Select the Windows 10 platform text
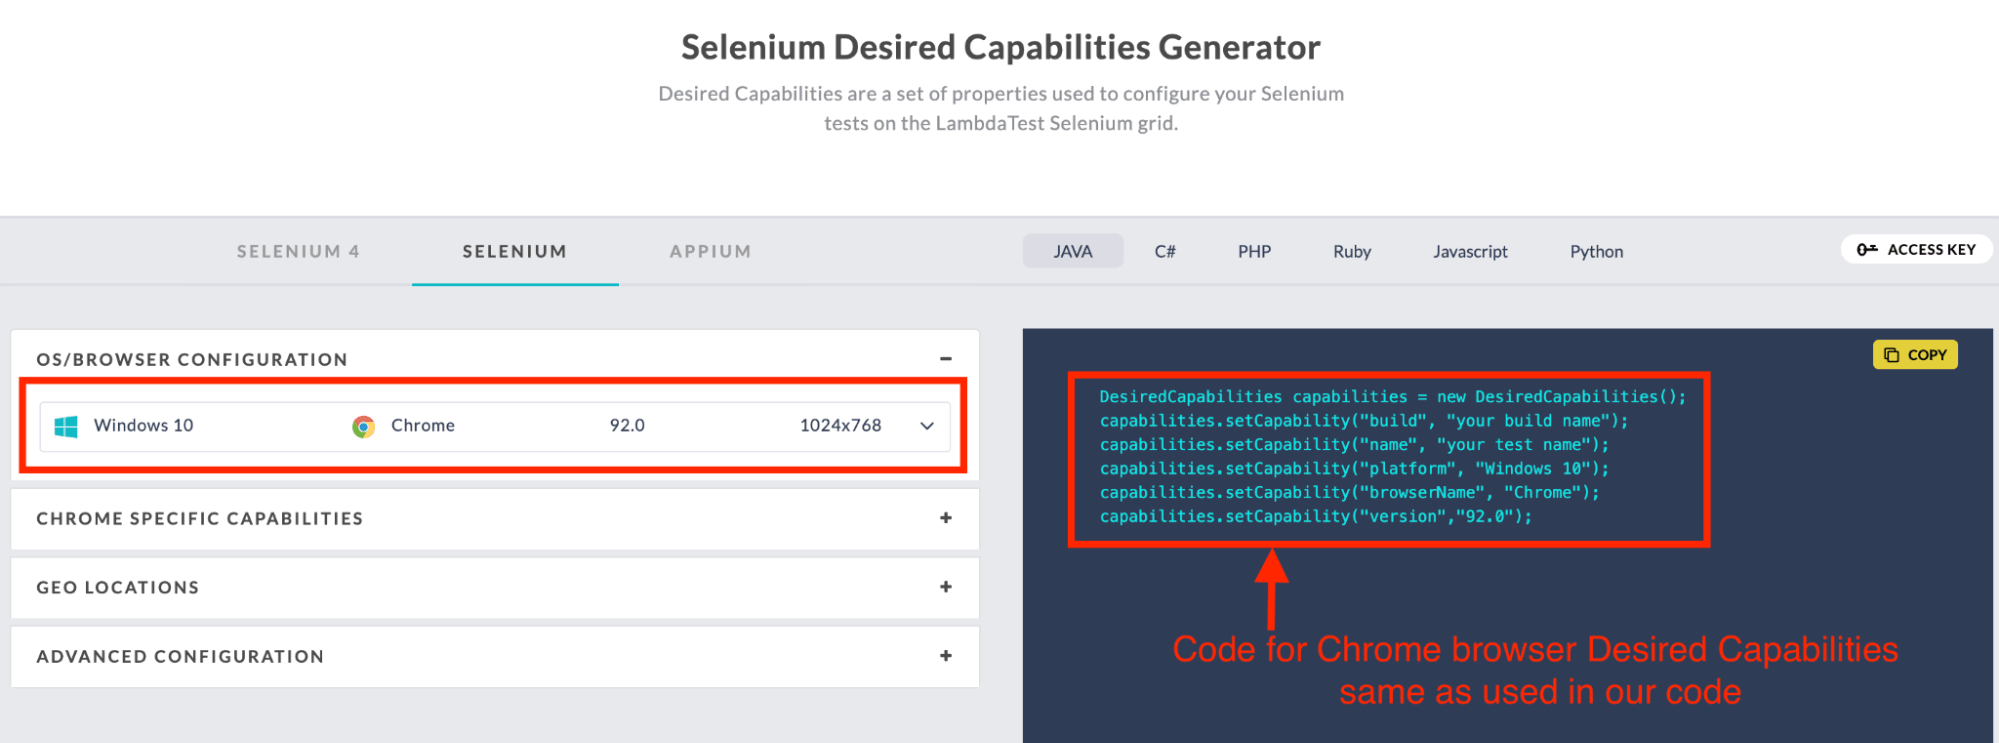 point(144,425)
